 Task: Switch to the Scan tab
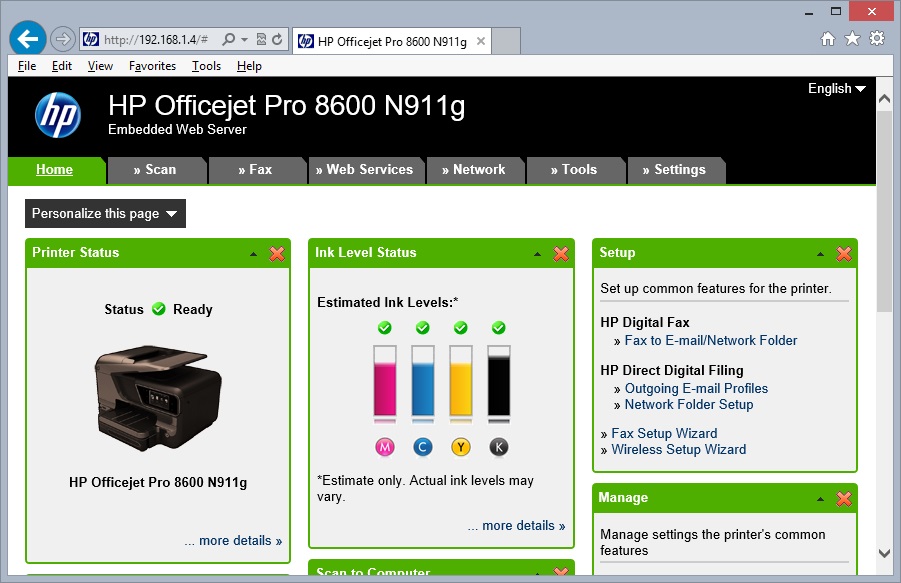point(155,170)
